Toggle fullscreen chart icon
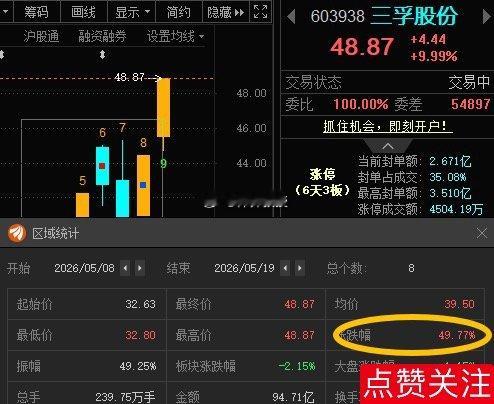The height and width of the screenshot is (404, 494). [260, 12]
